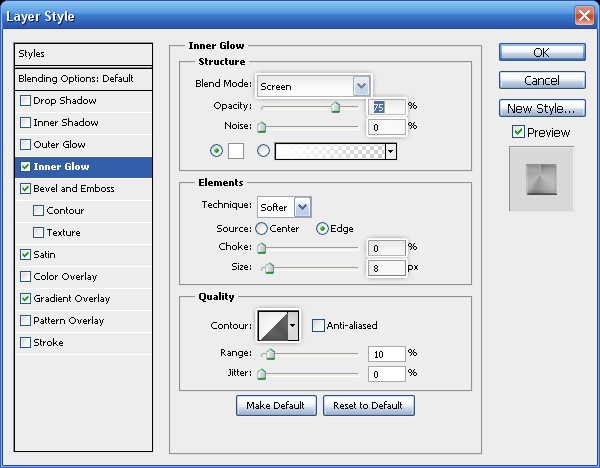Select the gradient glow radio button
Image resolution: width=600 pixels, height=468 pixels.
click(x=264, y=151)
